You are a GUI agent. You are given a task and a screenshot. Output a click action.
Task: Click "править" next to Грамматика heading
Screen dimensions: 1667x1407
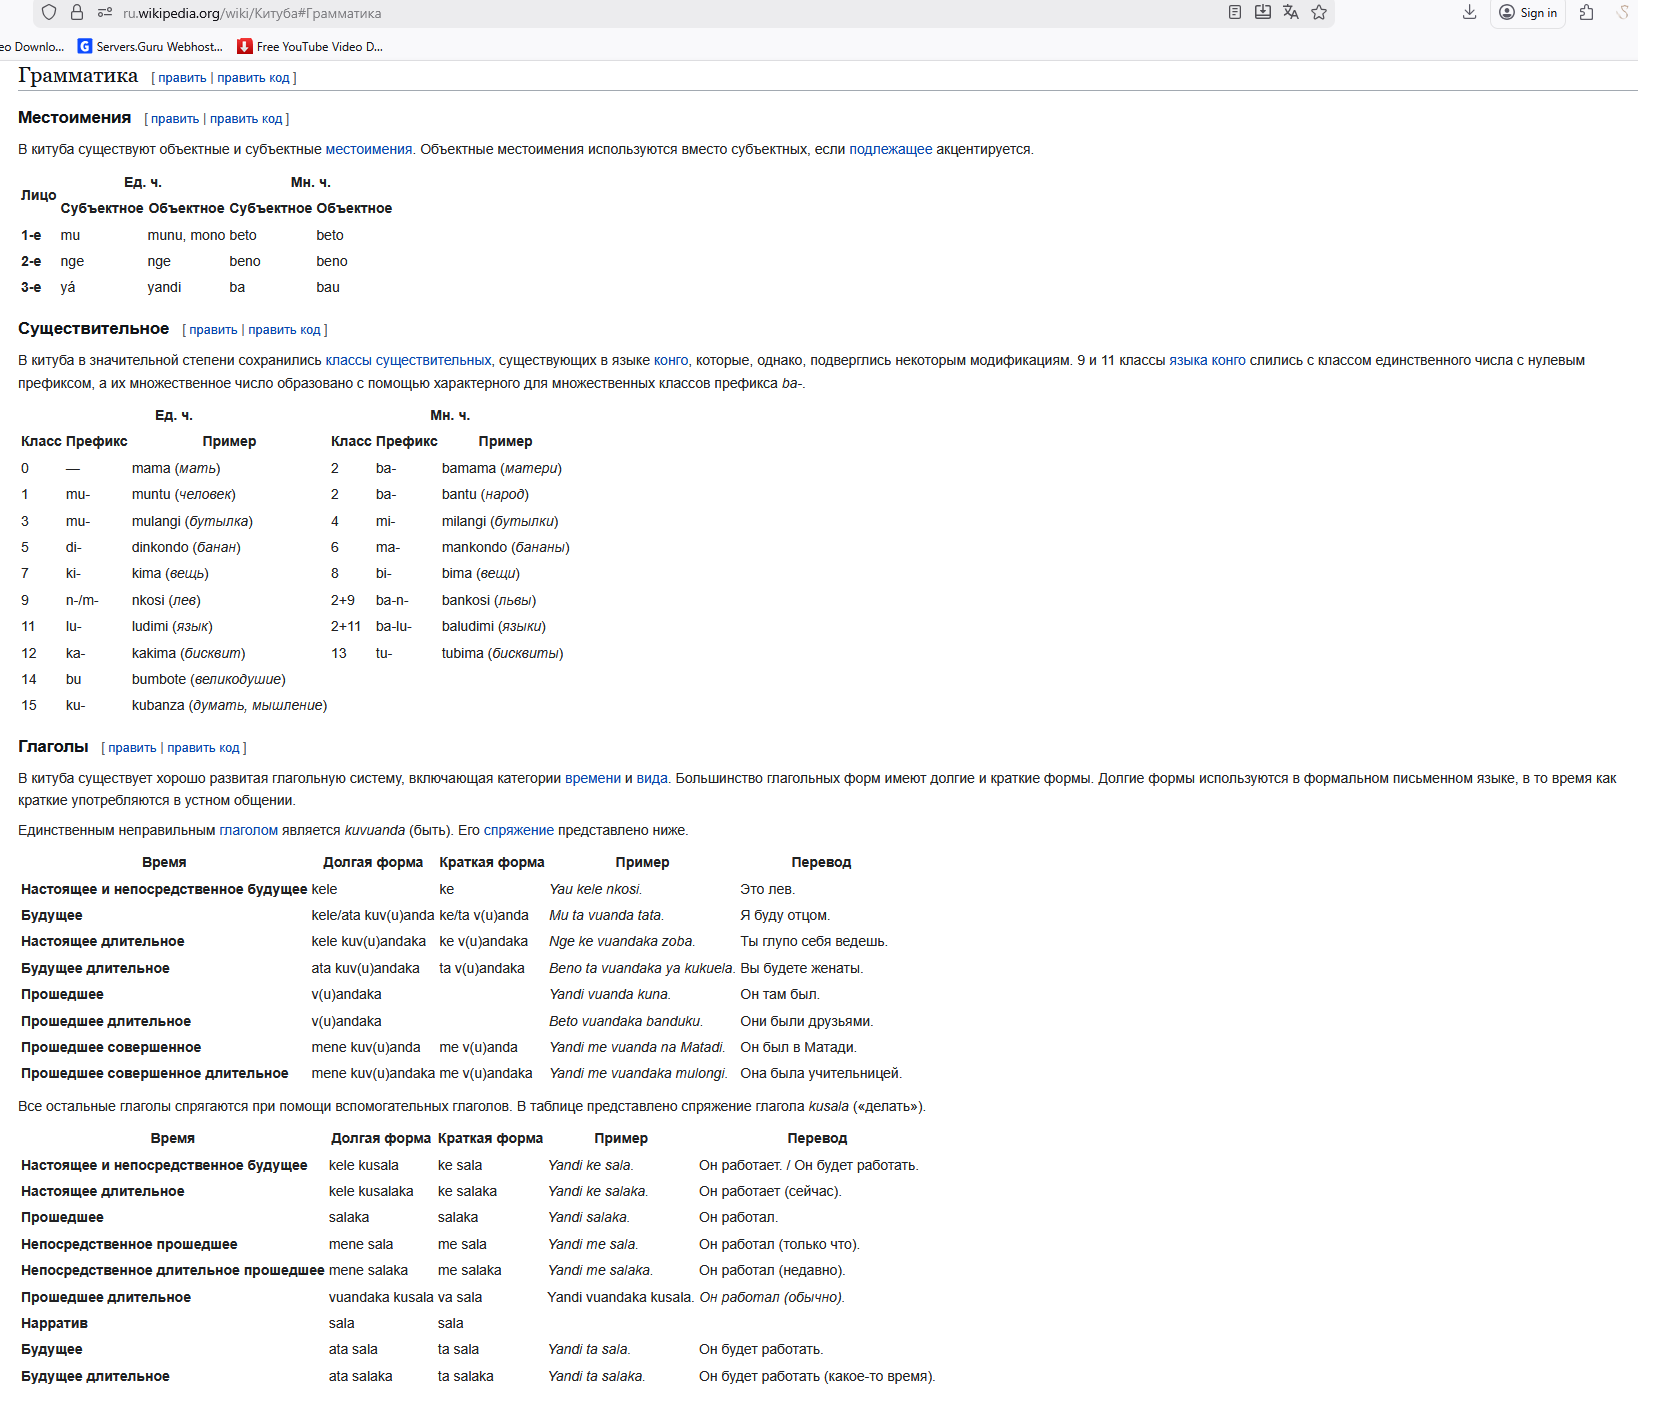point(182,78)
